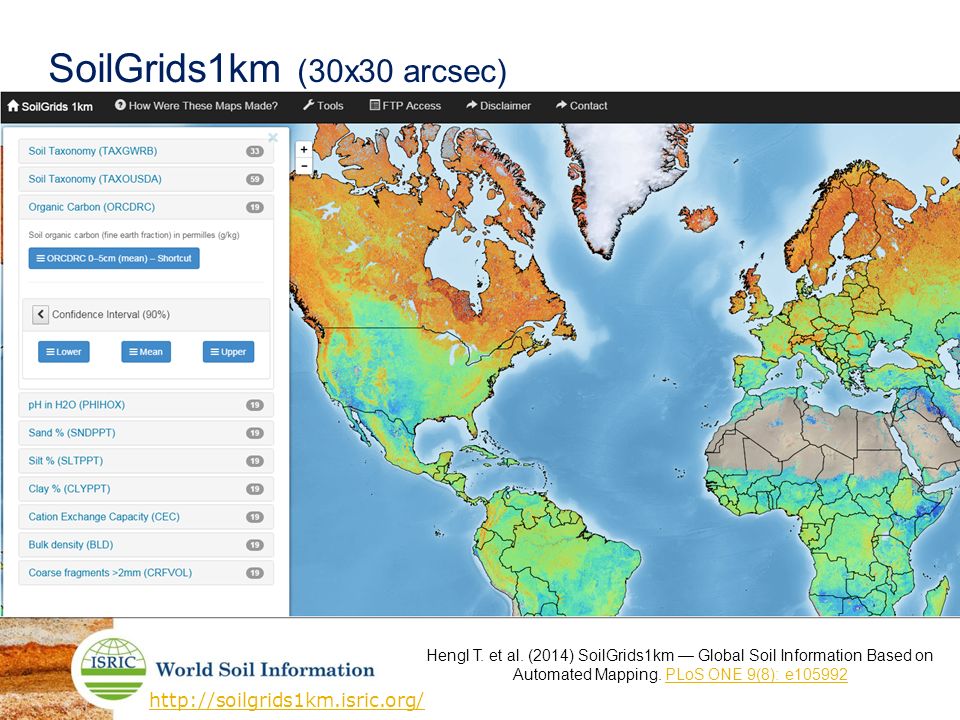Click the ISRIC globe logo

tap(113, 667)
